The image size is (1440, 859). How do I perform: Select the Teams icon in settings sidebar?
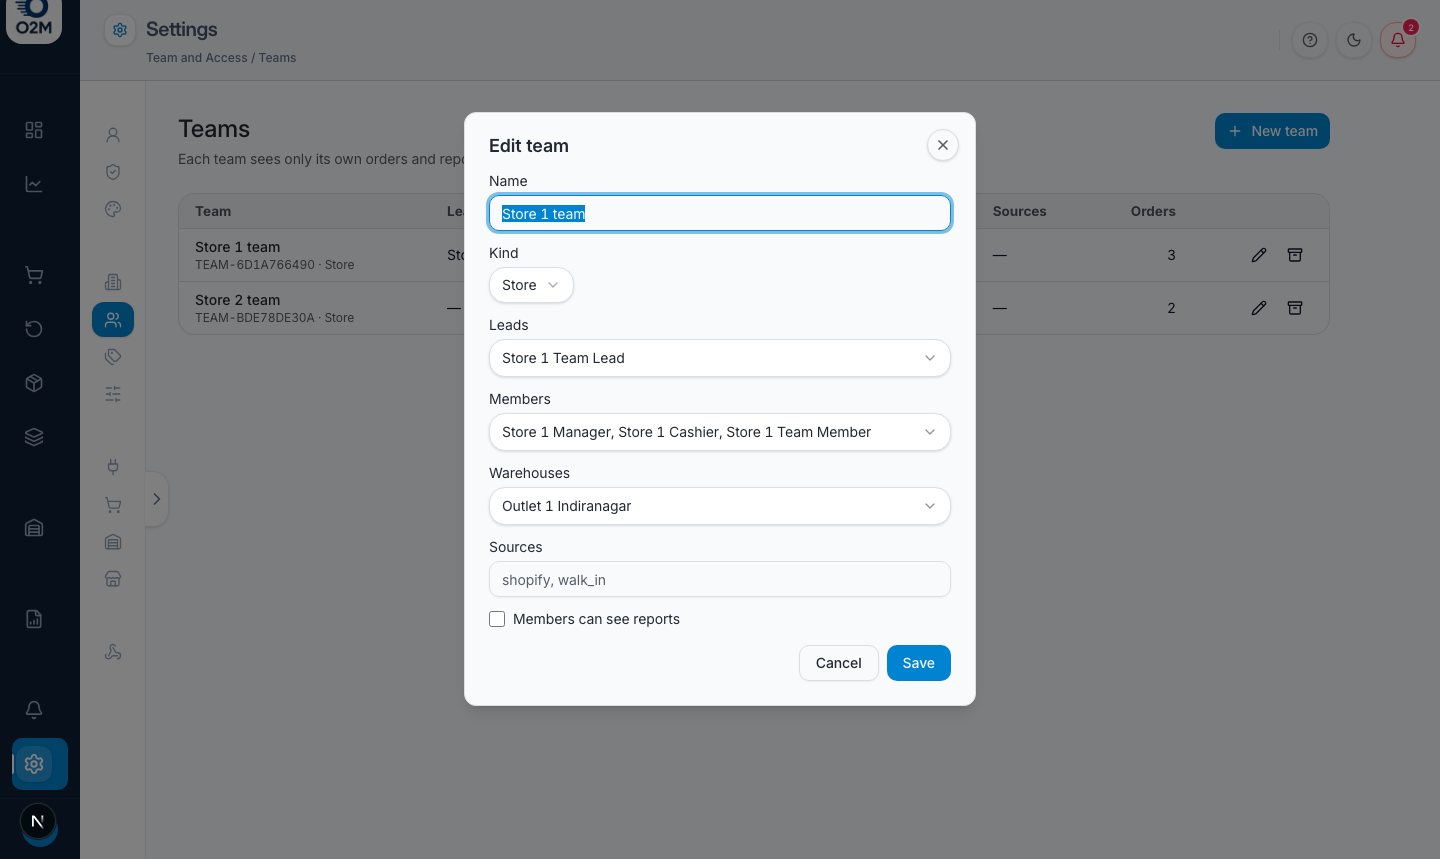(113, 320)
